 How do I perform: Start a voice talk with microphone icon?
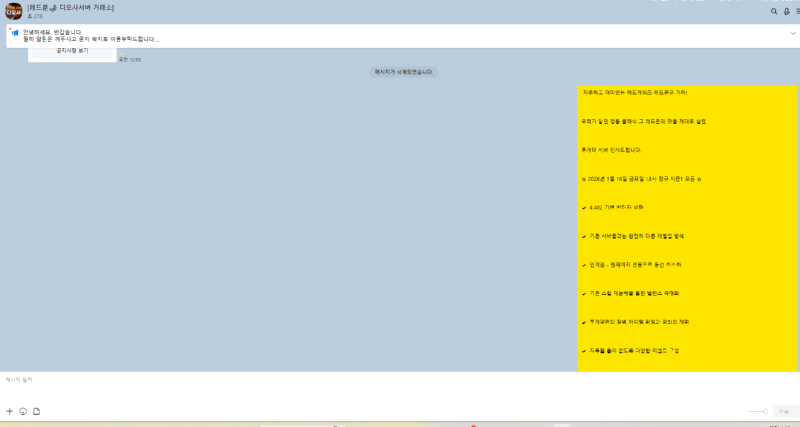click(787, 11)
